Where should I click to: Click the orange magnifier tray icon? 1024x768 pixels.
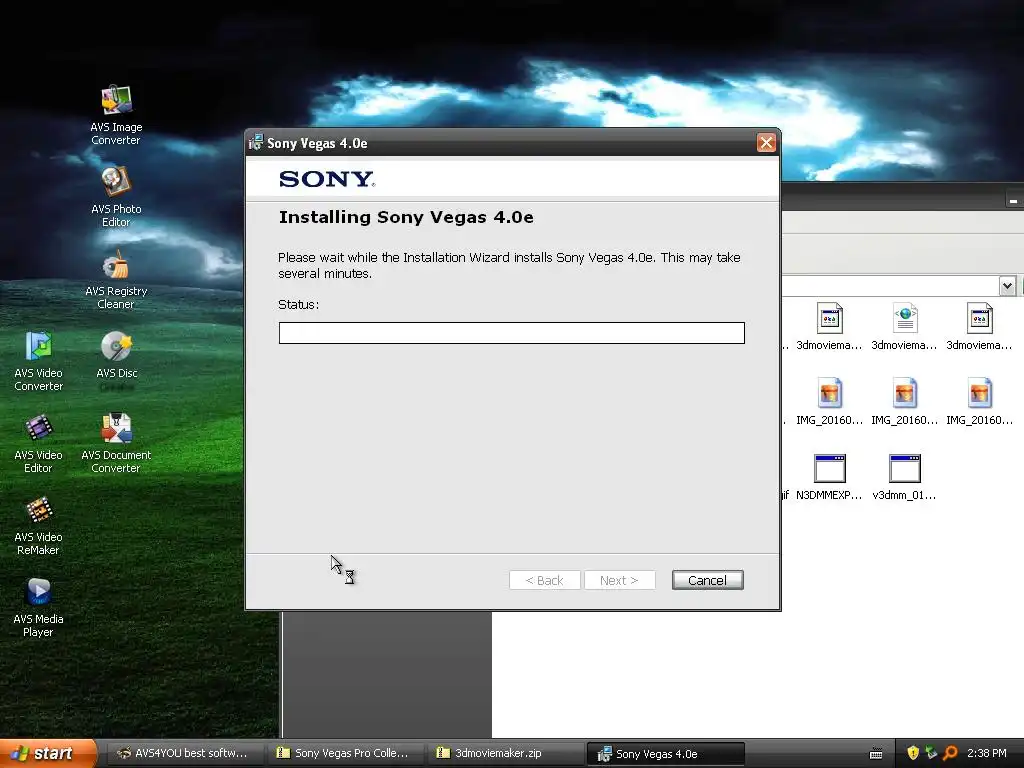point(950,753)
